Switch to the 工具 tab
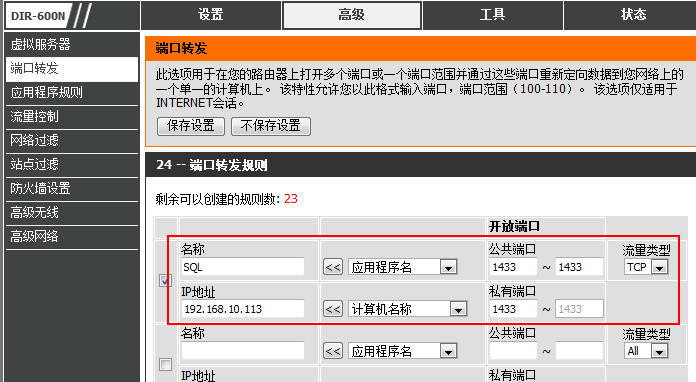Image resolution: width=696 pixels, height=382 pixels. (x=493, y=15)
